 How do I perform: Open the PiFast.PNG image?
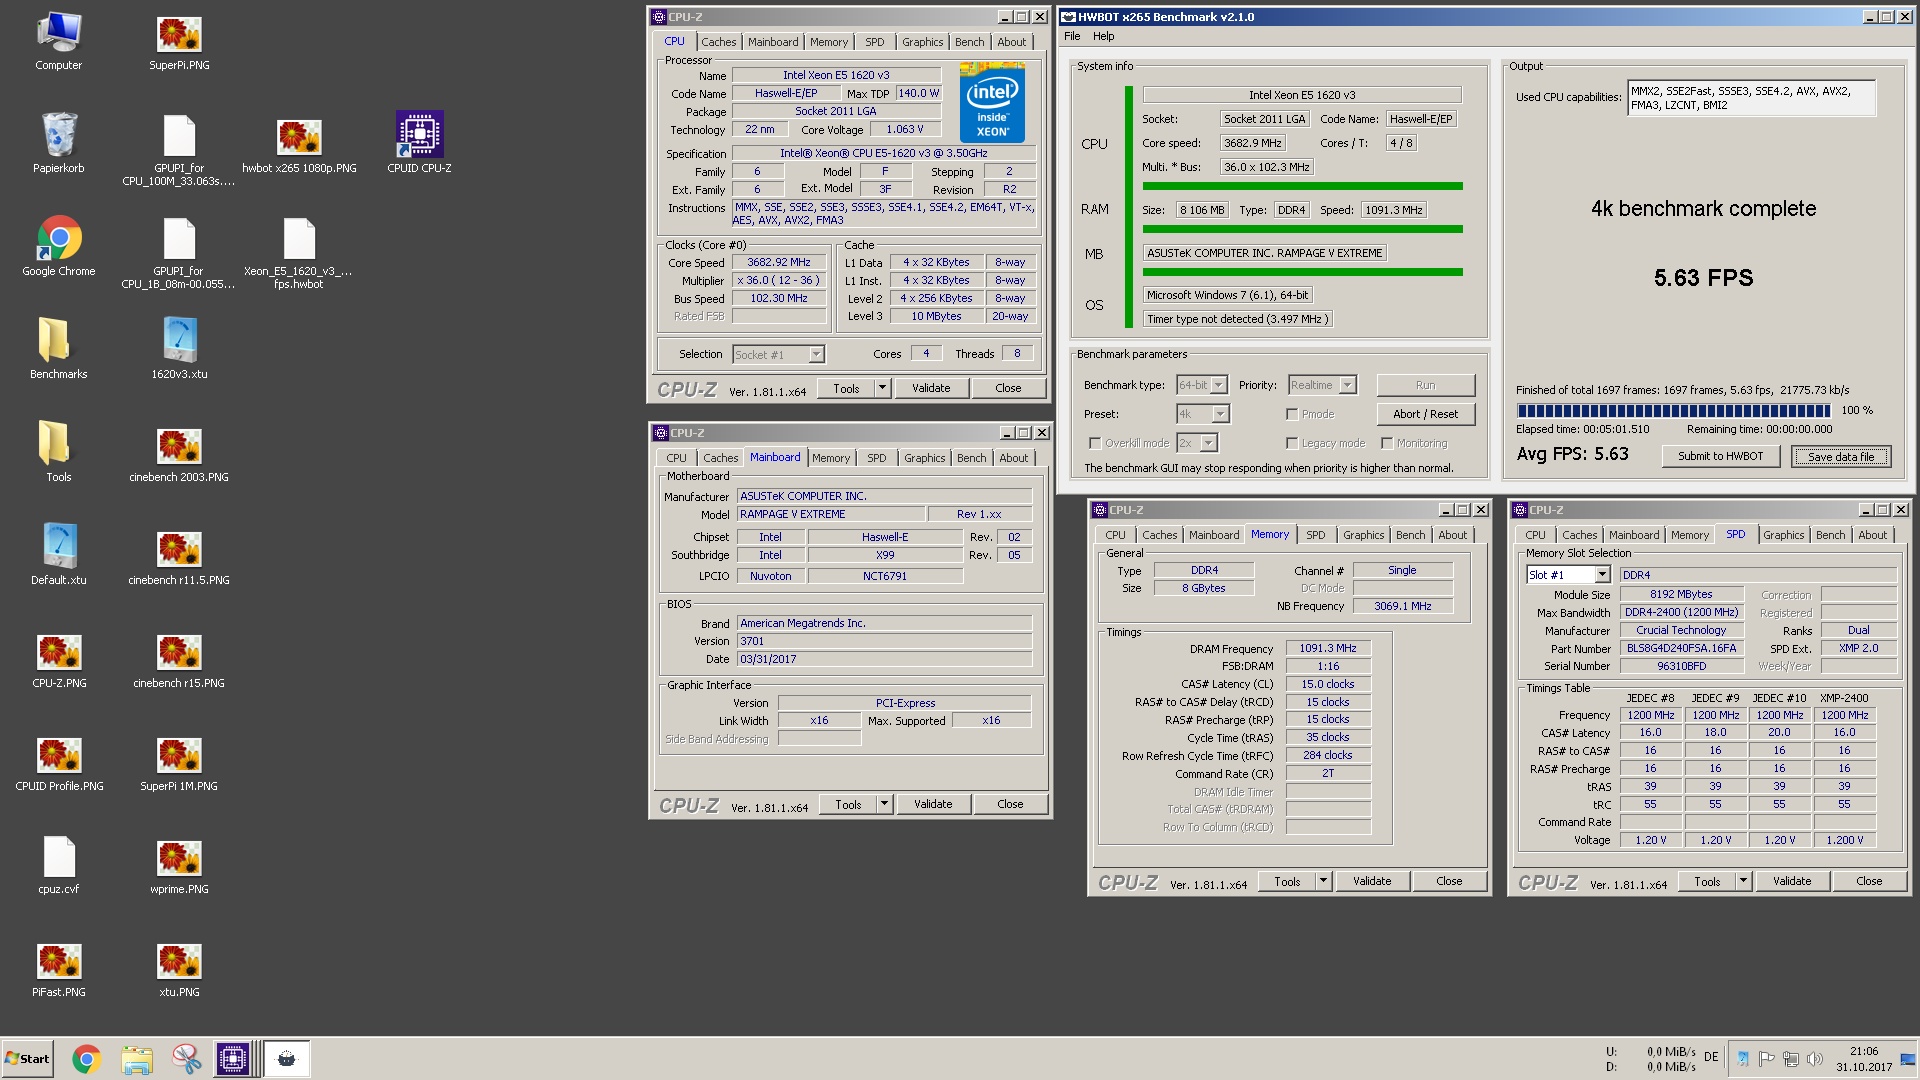pyautogui.click(x=58, y=968)
